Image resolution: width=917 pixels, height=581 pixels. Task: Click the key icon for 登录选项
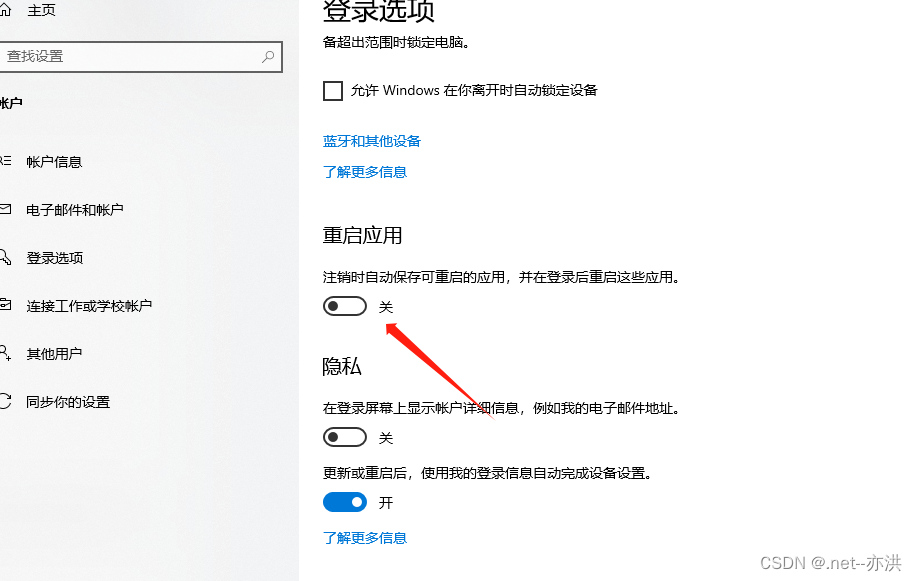(5, 257)
